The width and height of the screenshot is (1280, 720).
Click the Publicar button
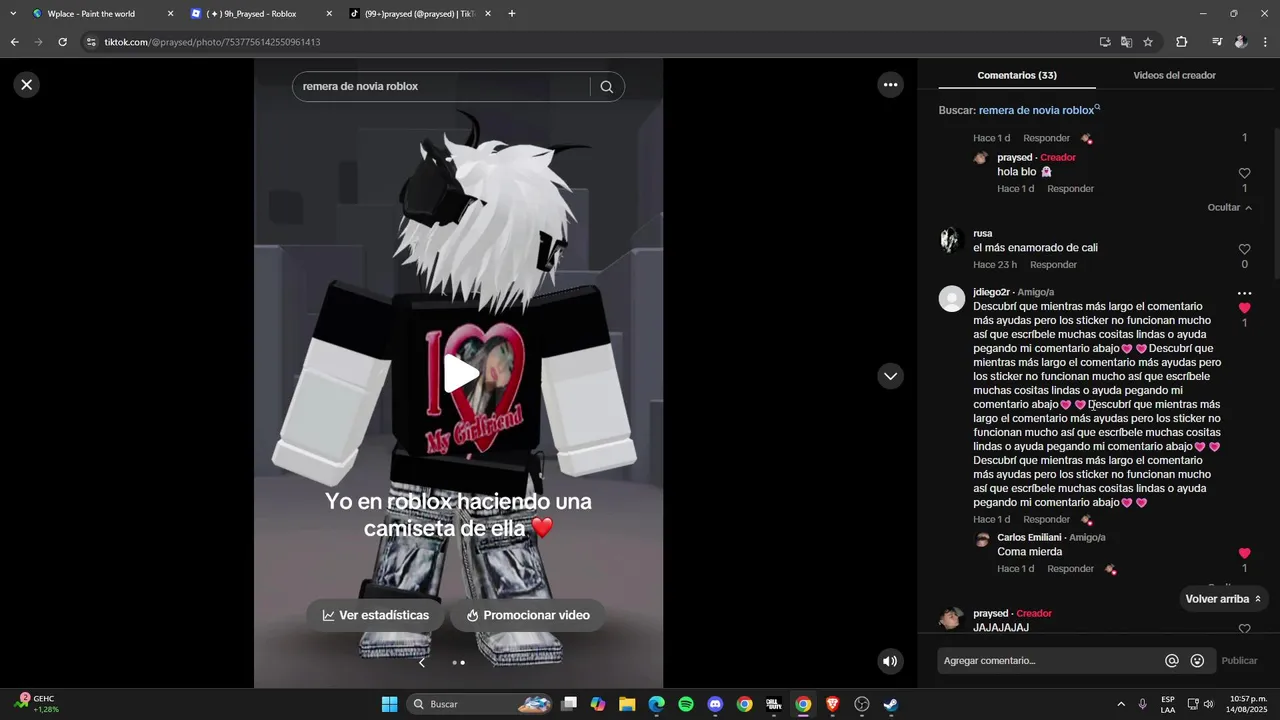1239,661
